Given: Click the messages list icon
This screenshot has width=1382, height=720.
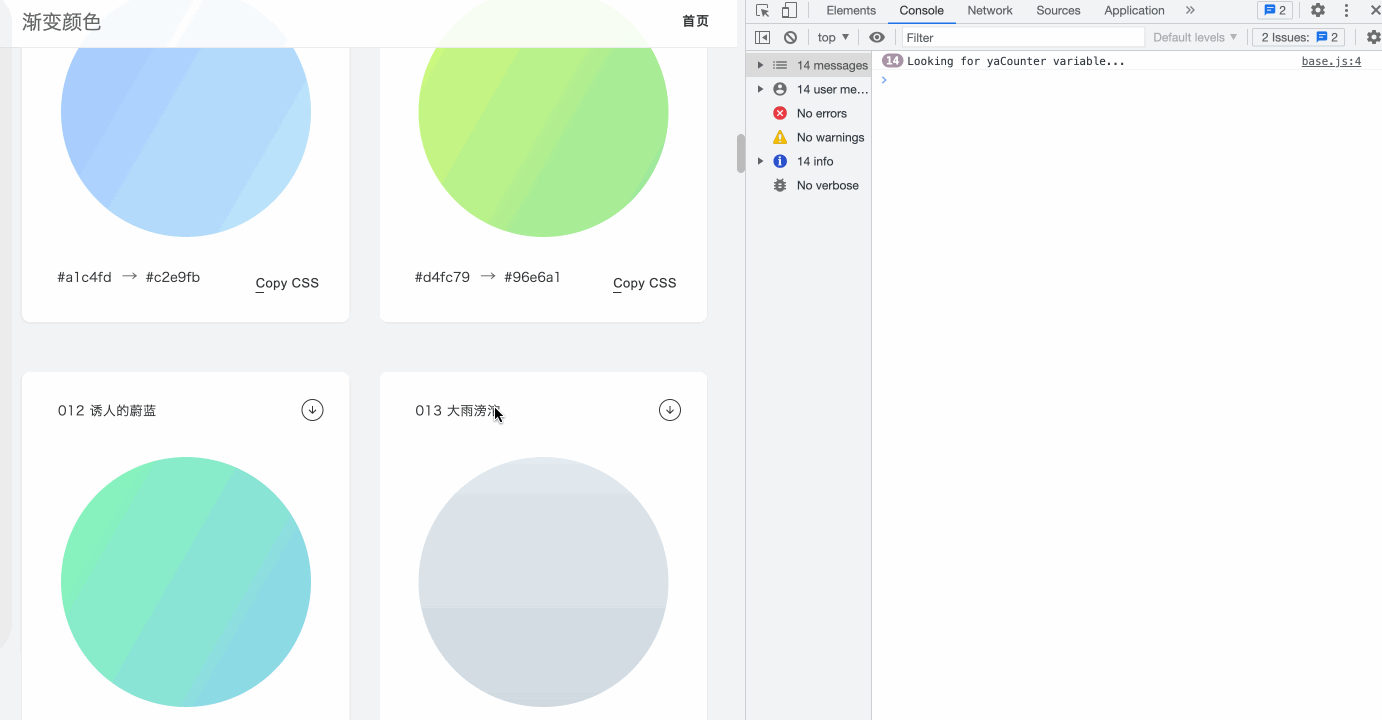Looking at the screenshot, I should click(780, 65).
